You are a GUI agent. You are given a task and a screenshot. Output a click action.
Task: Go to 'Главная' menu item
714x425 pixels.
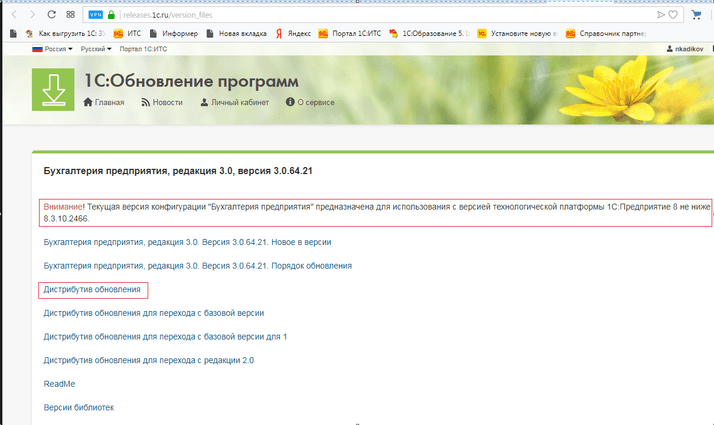click(x=104, y=102)
